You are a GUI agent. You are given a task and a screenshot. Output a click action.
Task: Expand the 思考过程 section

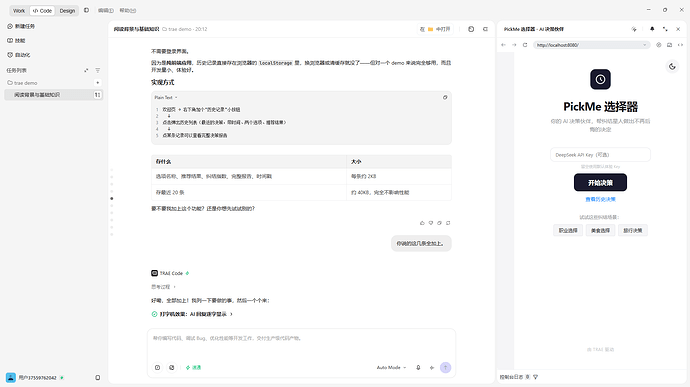click(x=163, y=287)
